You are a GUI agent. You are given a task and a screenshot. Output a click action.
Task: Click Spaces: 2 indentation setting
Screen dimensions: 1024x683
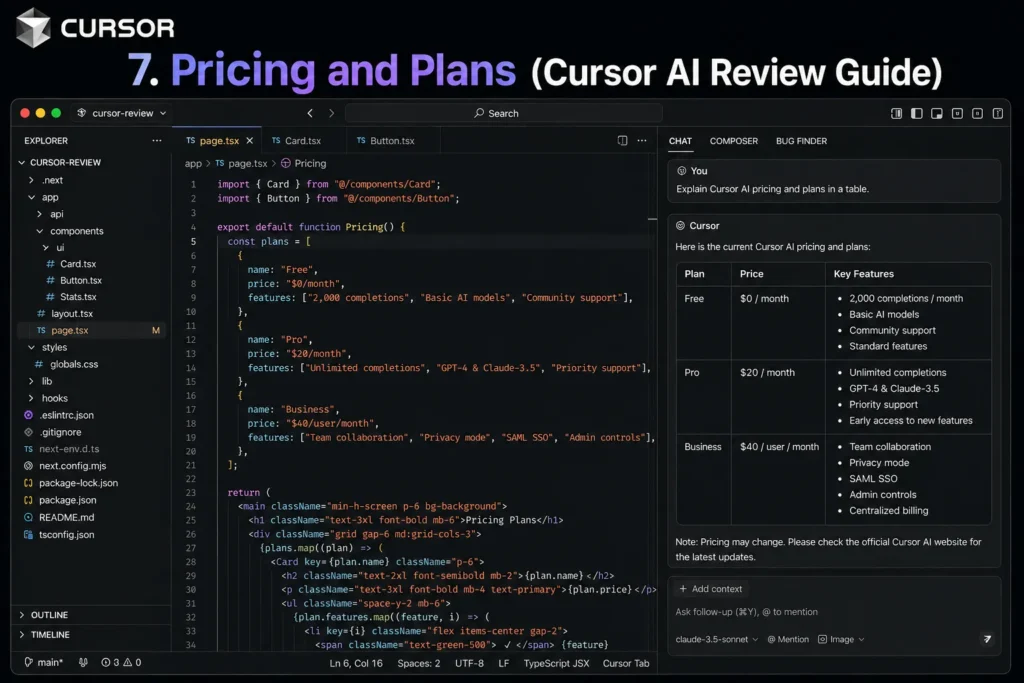pos(419,663)
